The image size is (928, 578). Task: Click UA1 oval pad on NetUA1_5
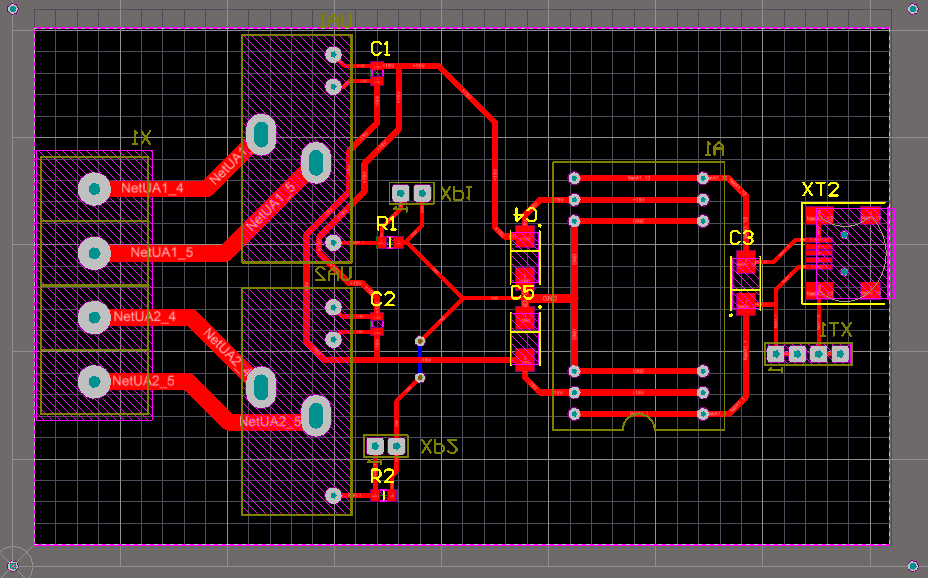click(x=316, y=162)
